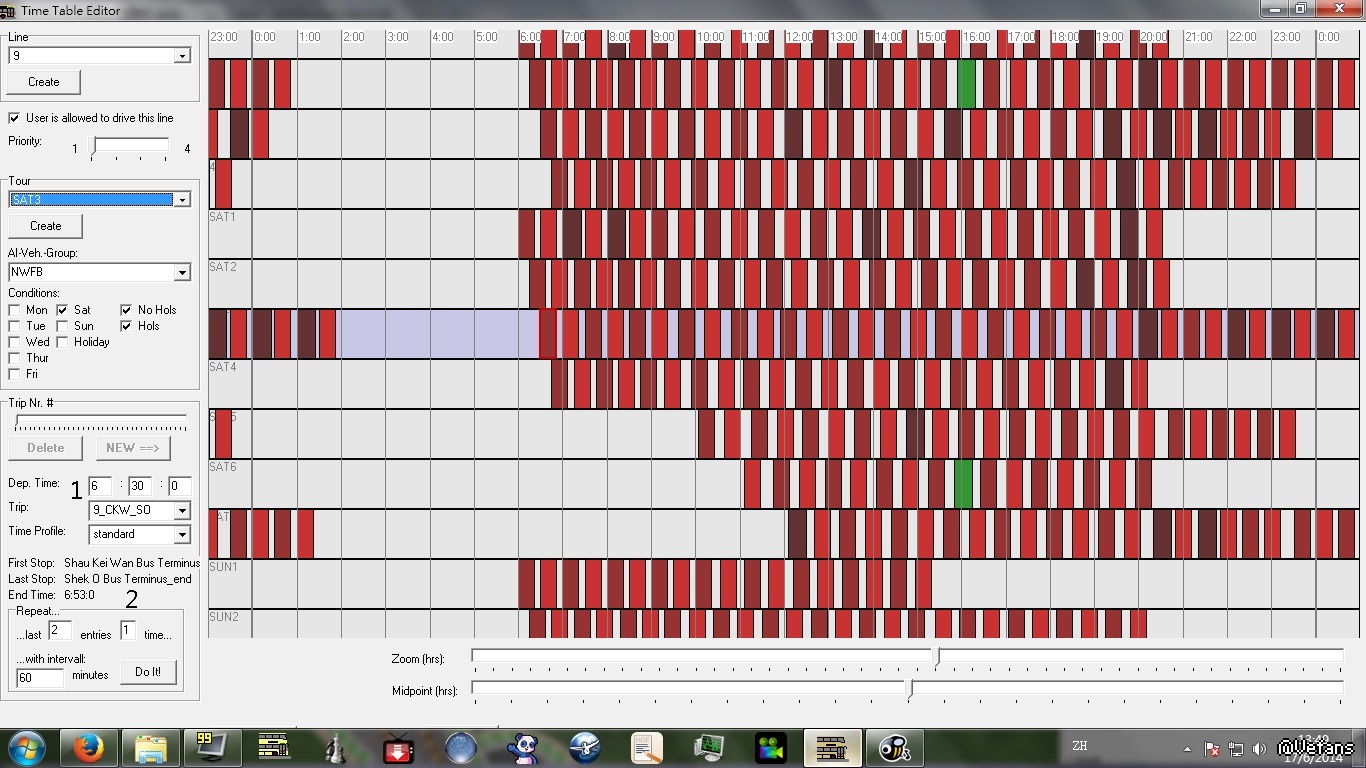
Task: Open the notepad document icon in taskbar
Action: [647, 748]
